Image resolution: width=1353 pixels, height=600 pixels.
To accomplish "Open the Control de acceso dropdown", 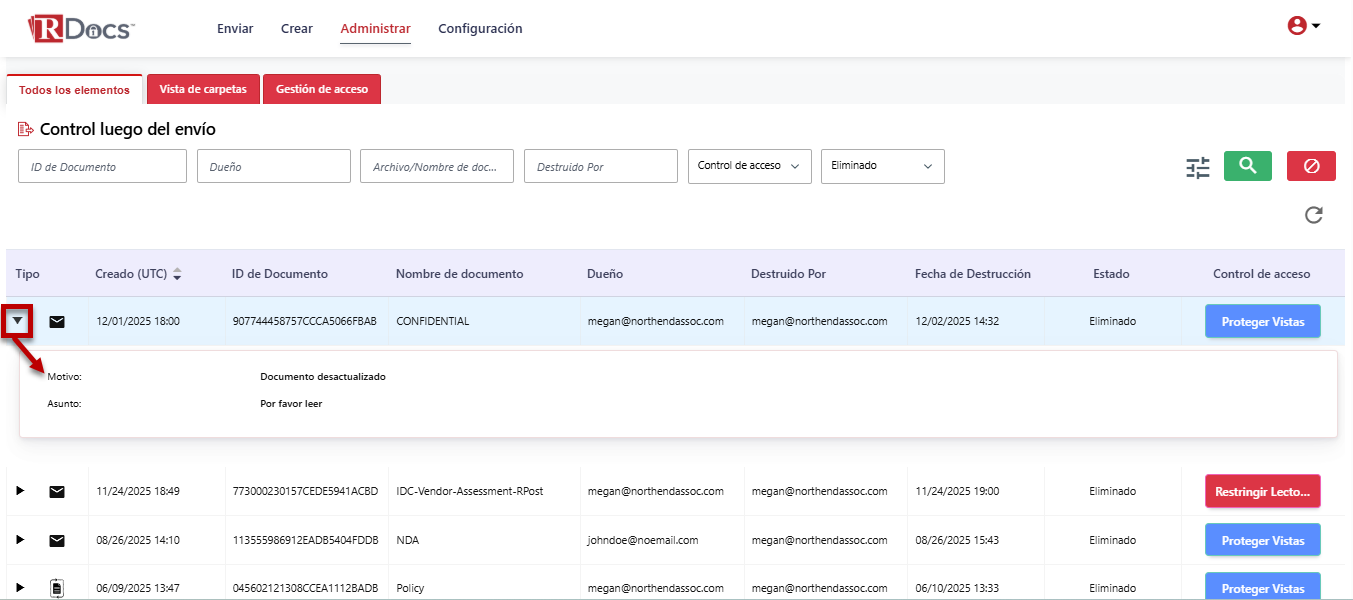I will tap(749, 166).
